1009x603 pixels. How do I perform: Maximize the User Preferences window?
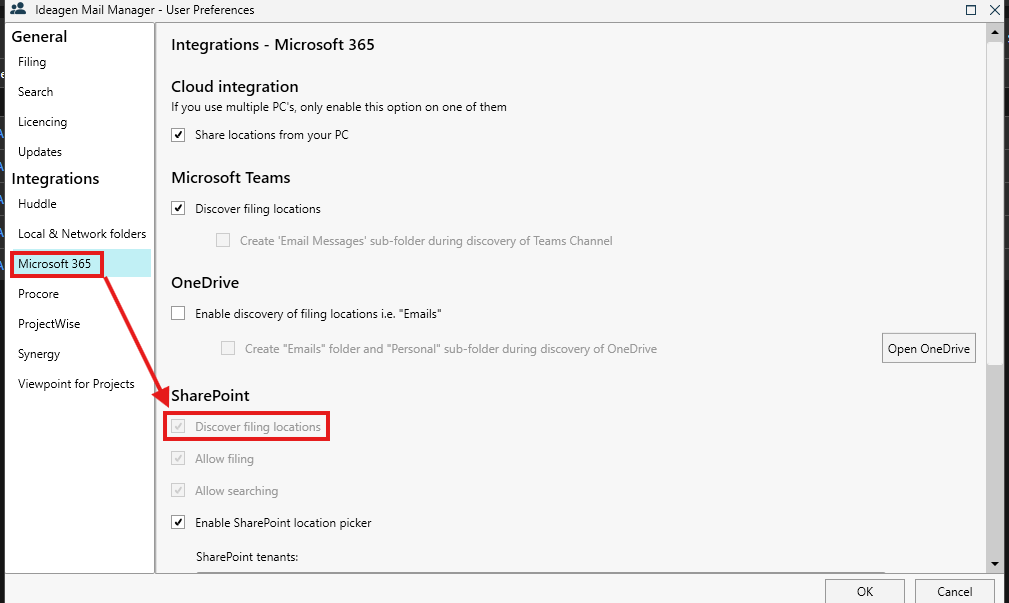click(x=971, y=10)
